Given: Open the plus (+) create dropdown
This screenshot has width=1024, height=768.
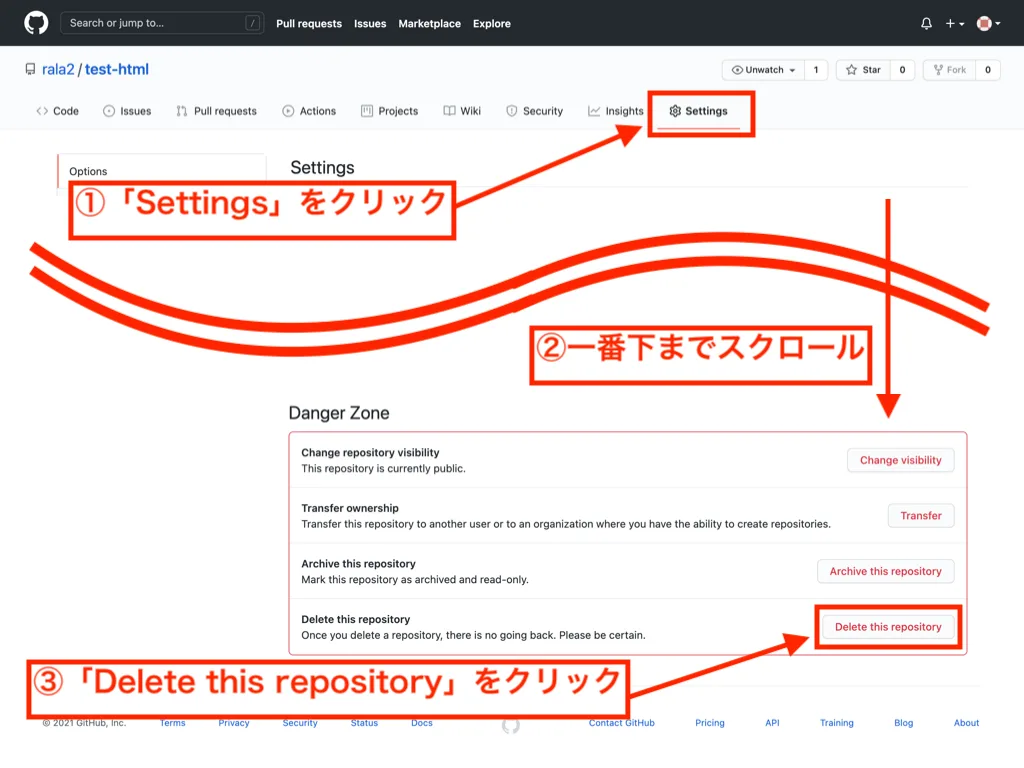Looking at the screenshot, I should coord(948,22).
